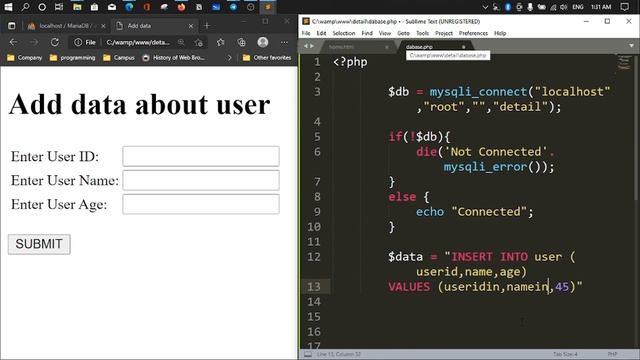Open the Windows Start menu

(8, 7)
